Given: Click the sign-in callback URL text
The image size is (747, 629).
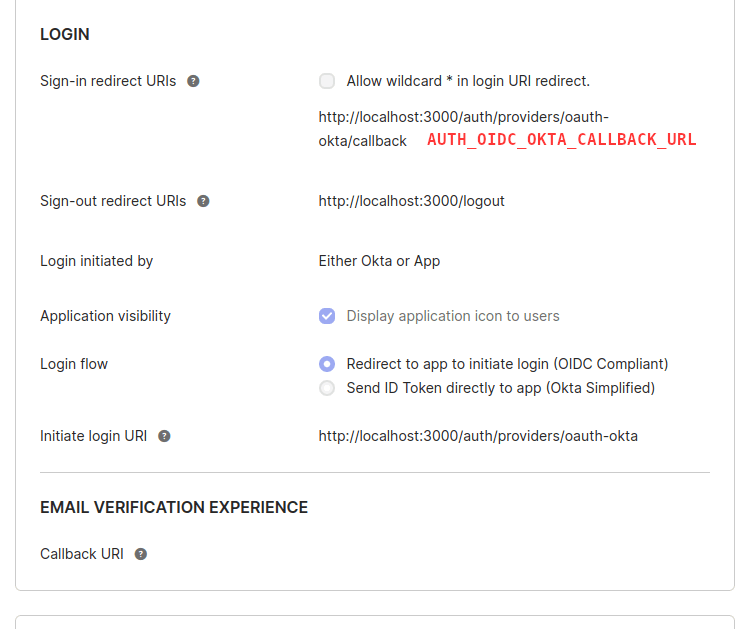Looking at the screenshot, I should pos(464,129).
